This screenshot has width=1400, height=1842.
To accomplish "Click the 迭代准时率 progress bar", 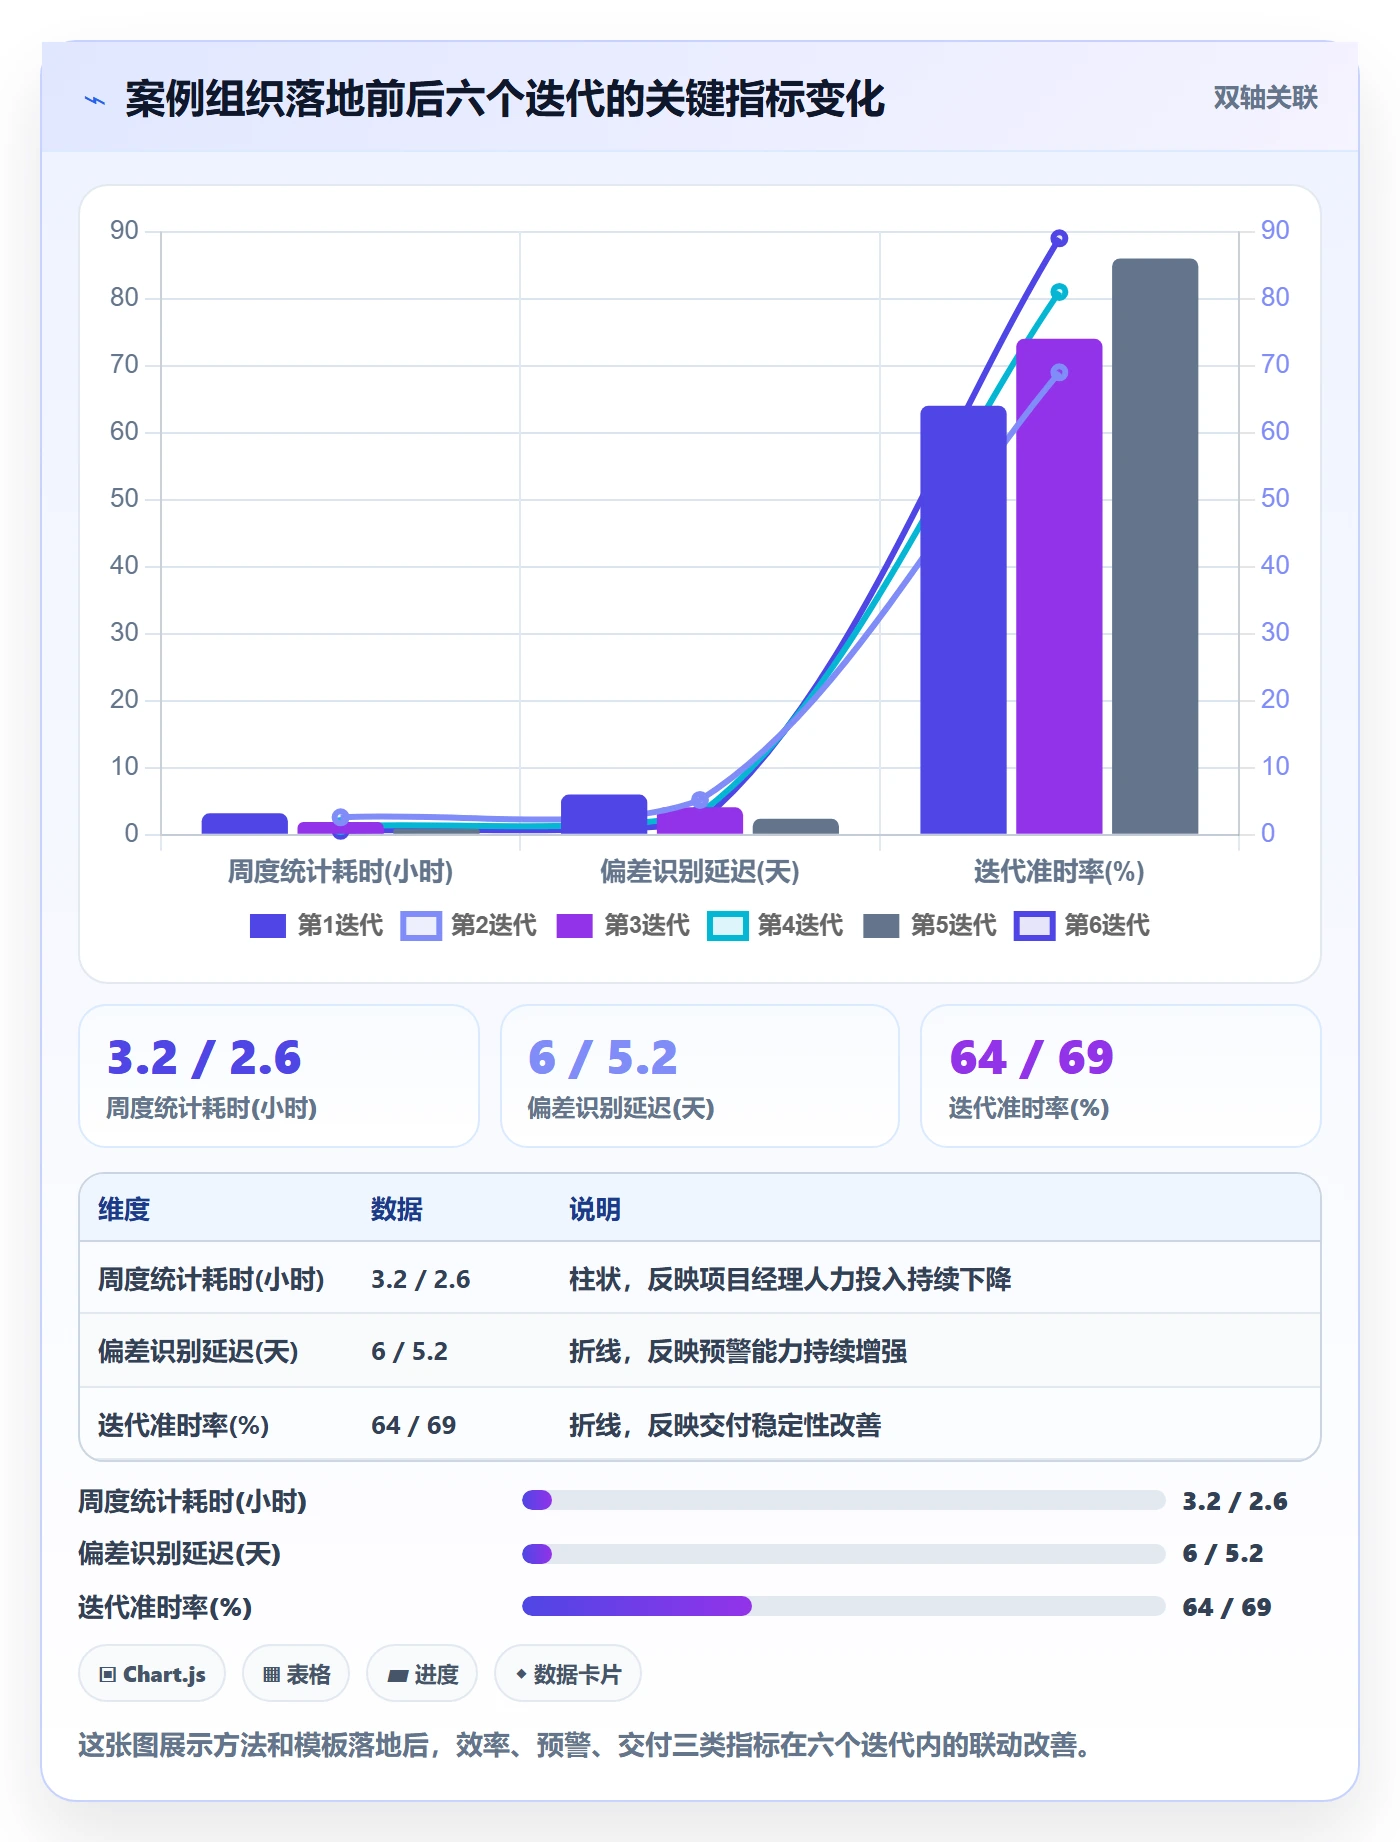I will click(843, 1606).
